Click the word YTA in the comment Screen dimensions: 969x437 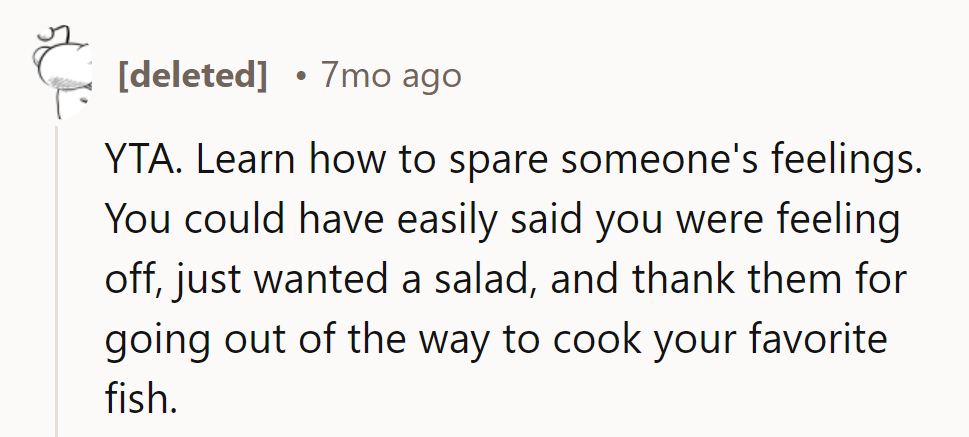(139, 162)
